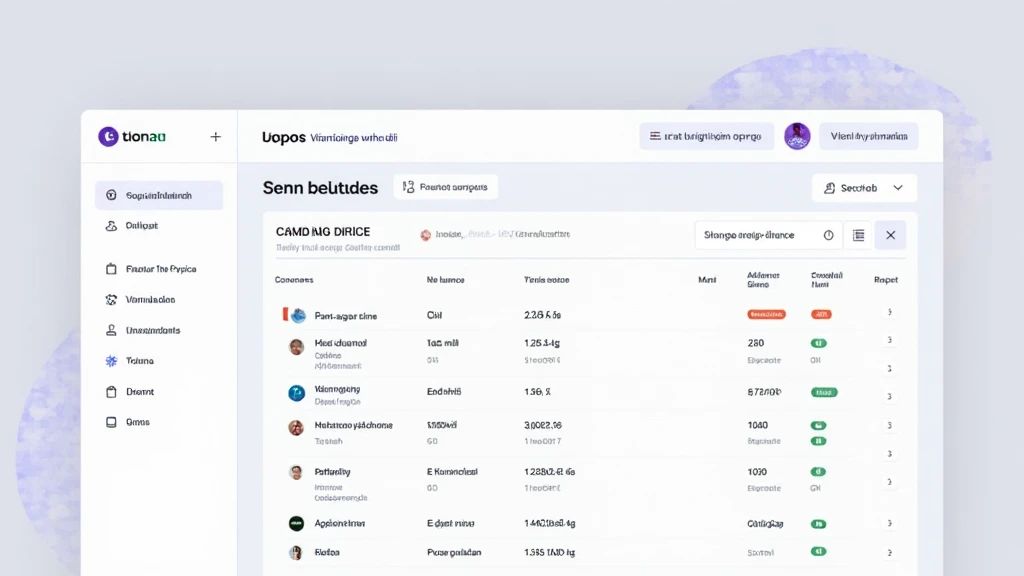Click the black avatar of Agolonainar

click(x=296, y=523)
